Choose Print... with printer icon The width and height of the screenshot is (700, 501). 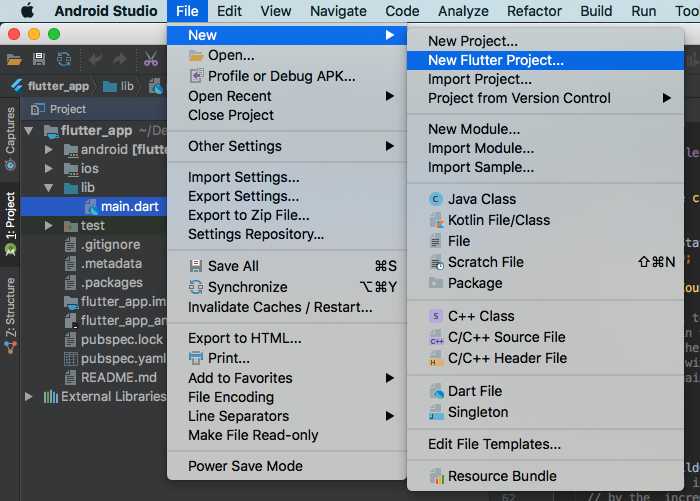click(286, 358)
